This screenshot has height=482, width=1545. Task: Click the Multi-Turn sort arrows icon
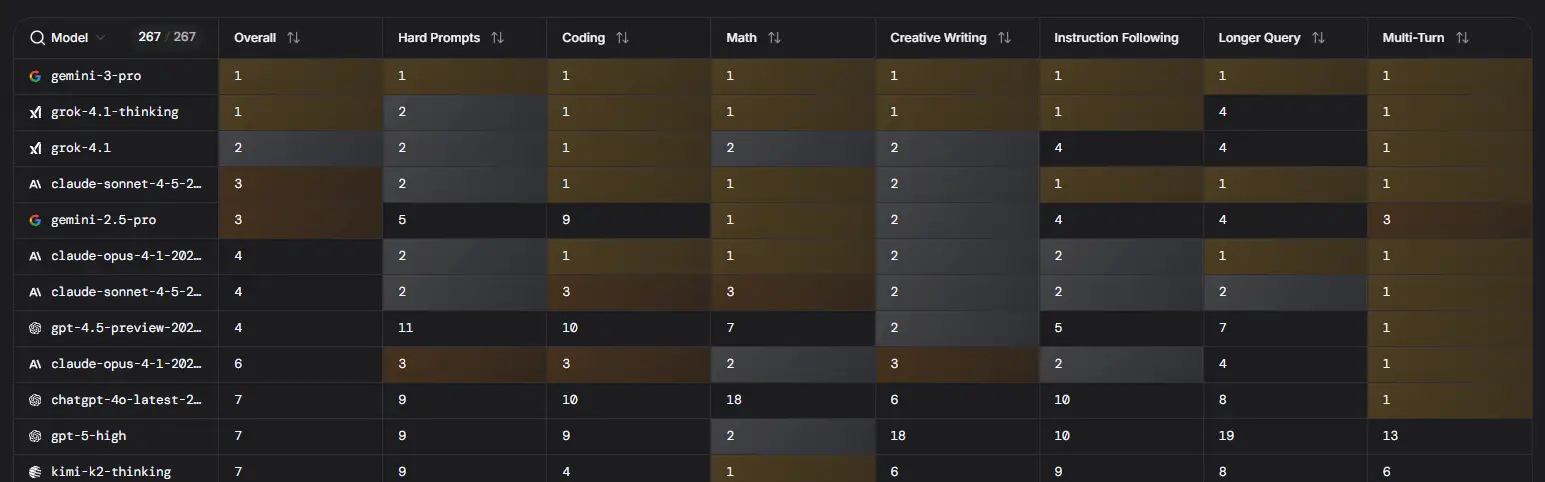[x=1462, y=38]
